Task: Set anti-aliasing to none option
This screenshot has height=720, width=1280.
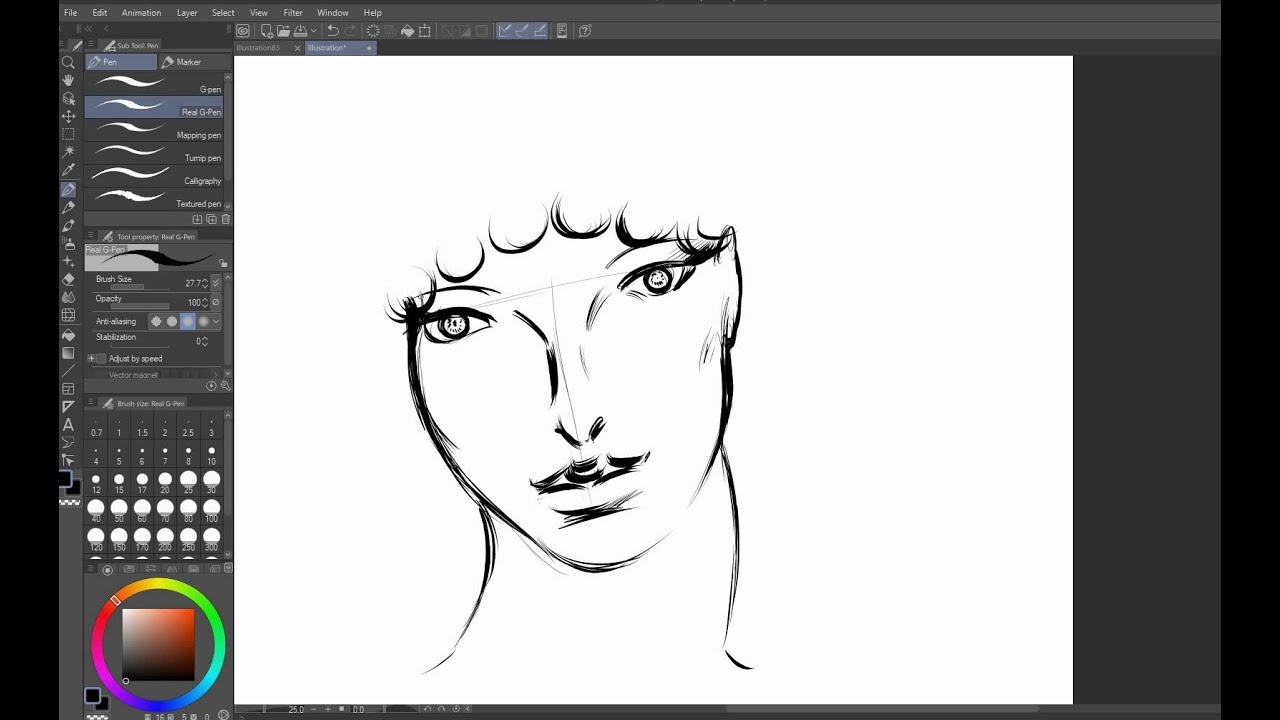Action: pyautogui.click(x=156, y=321)
